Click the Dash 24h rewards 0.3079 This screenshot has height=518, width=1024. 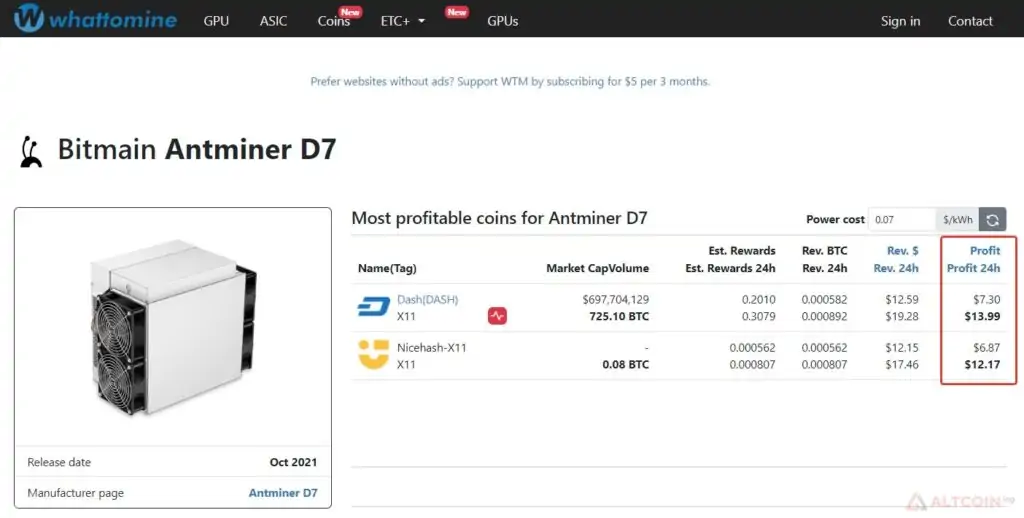759,316
